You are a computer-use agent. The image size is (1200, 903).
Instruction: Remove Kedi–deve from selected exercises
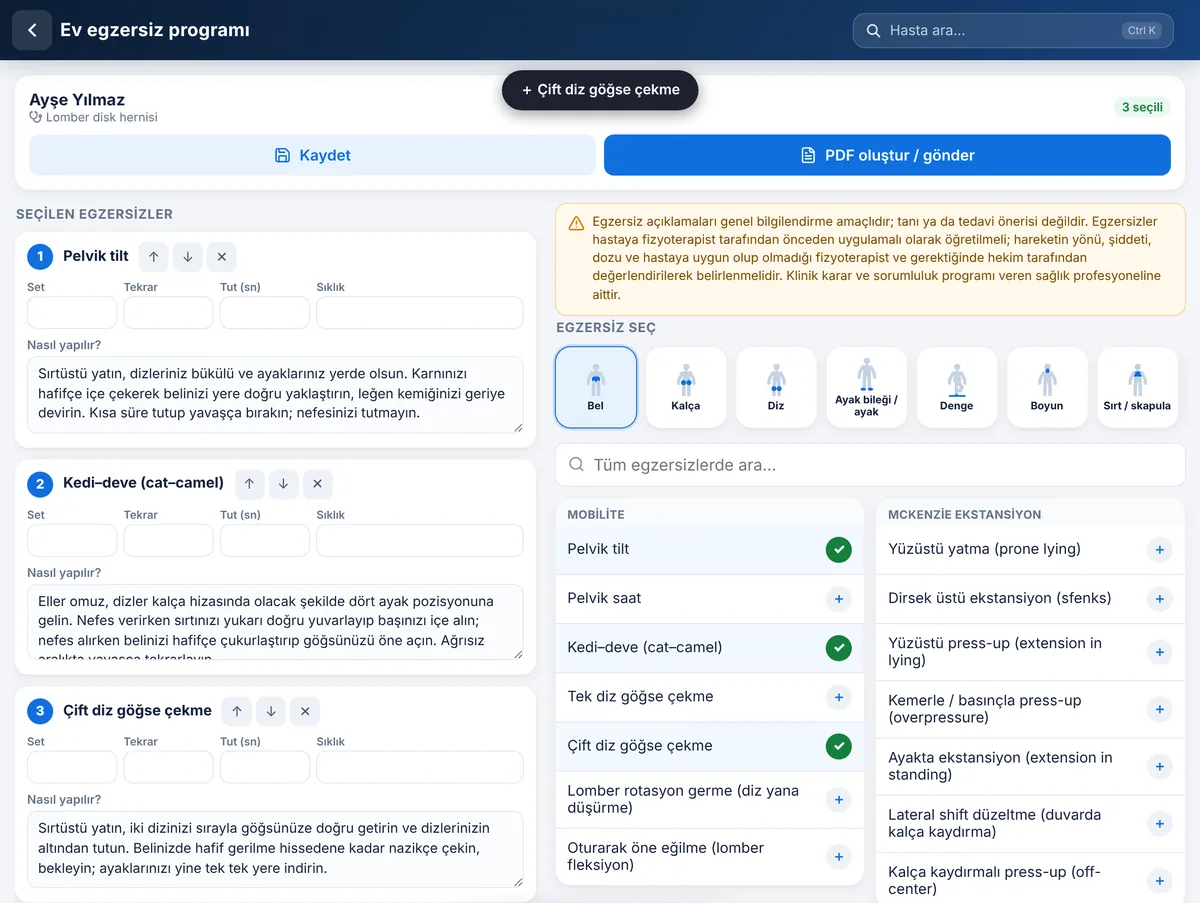coord(317,484)
